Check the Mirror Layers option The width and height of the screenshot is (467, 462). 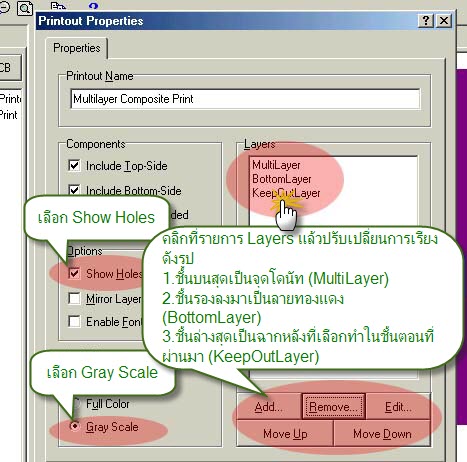tap(74, 298)
